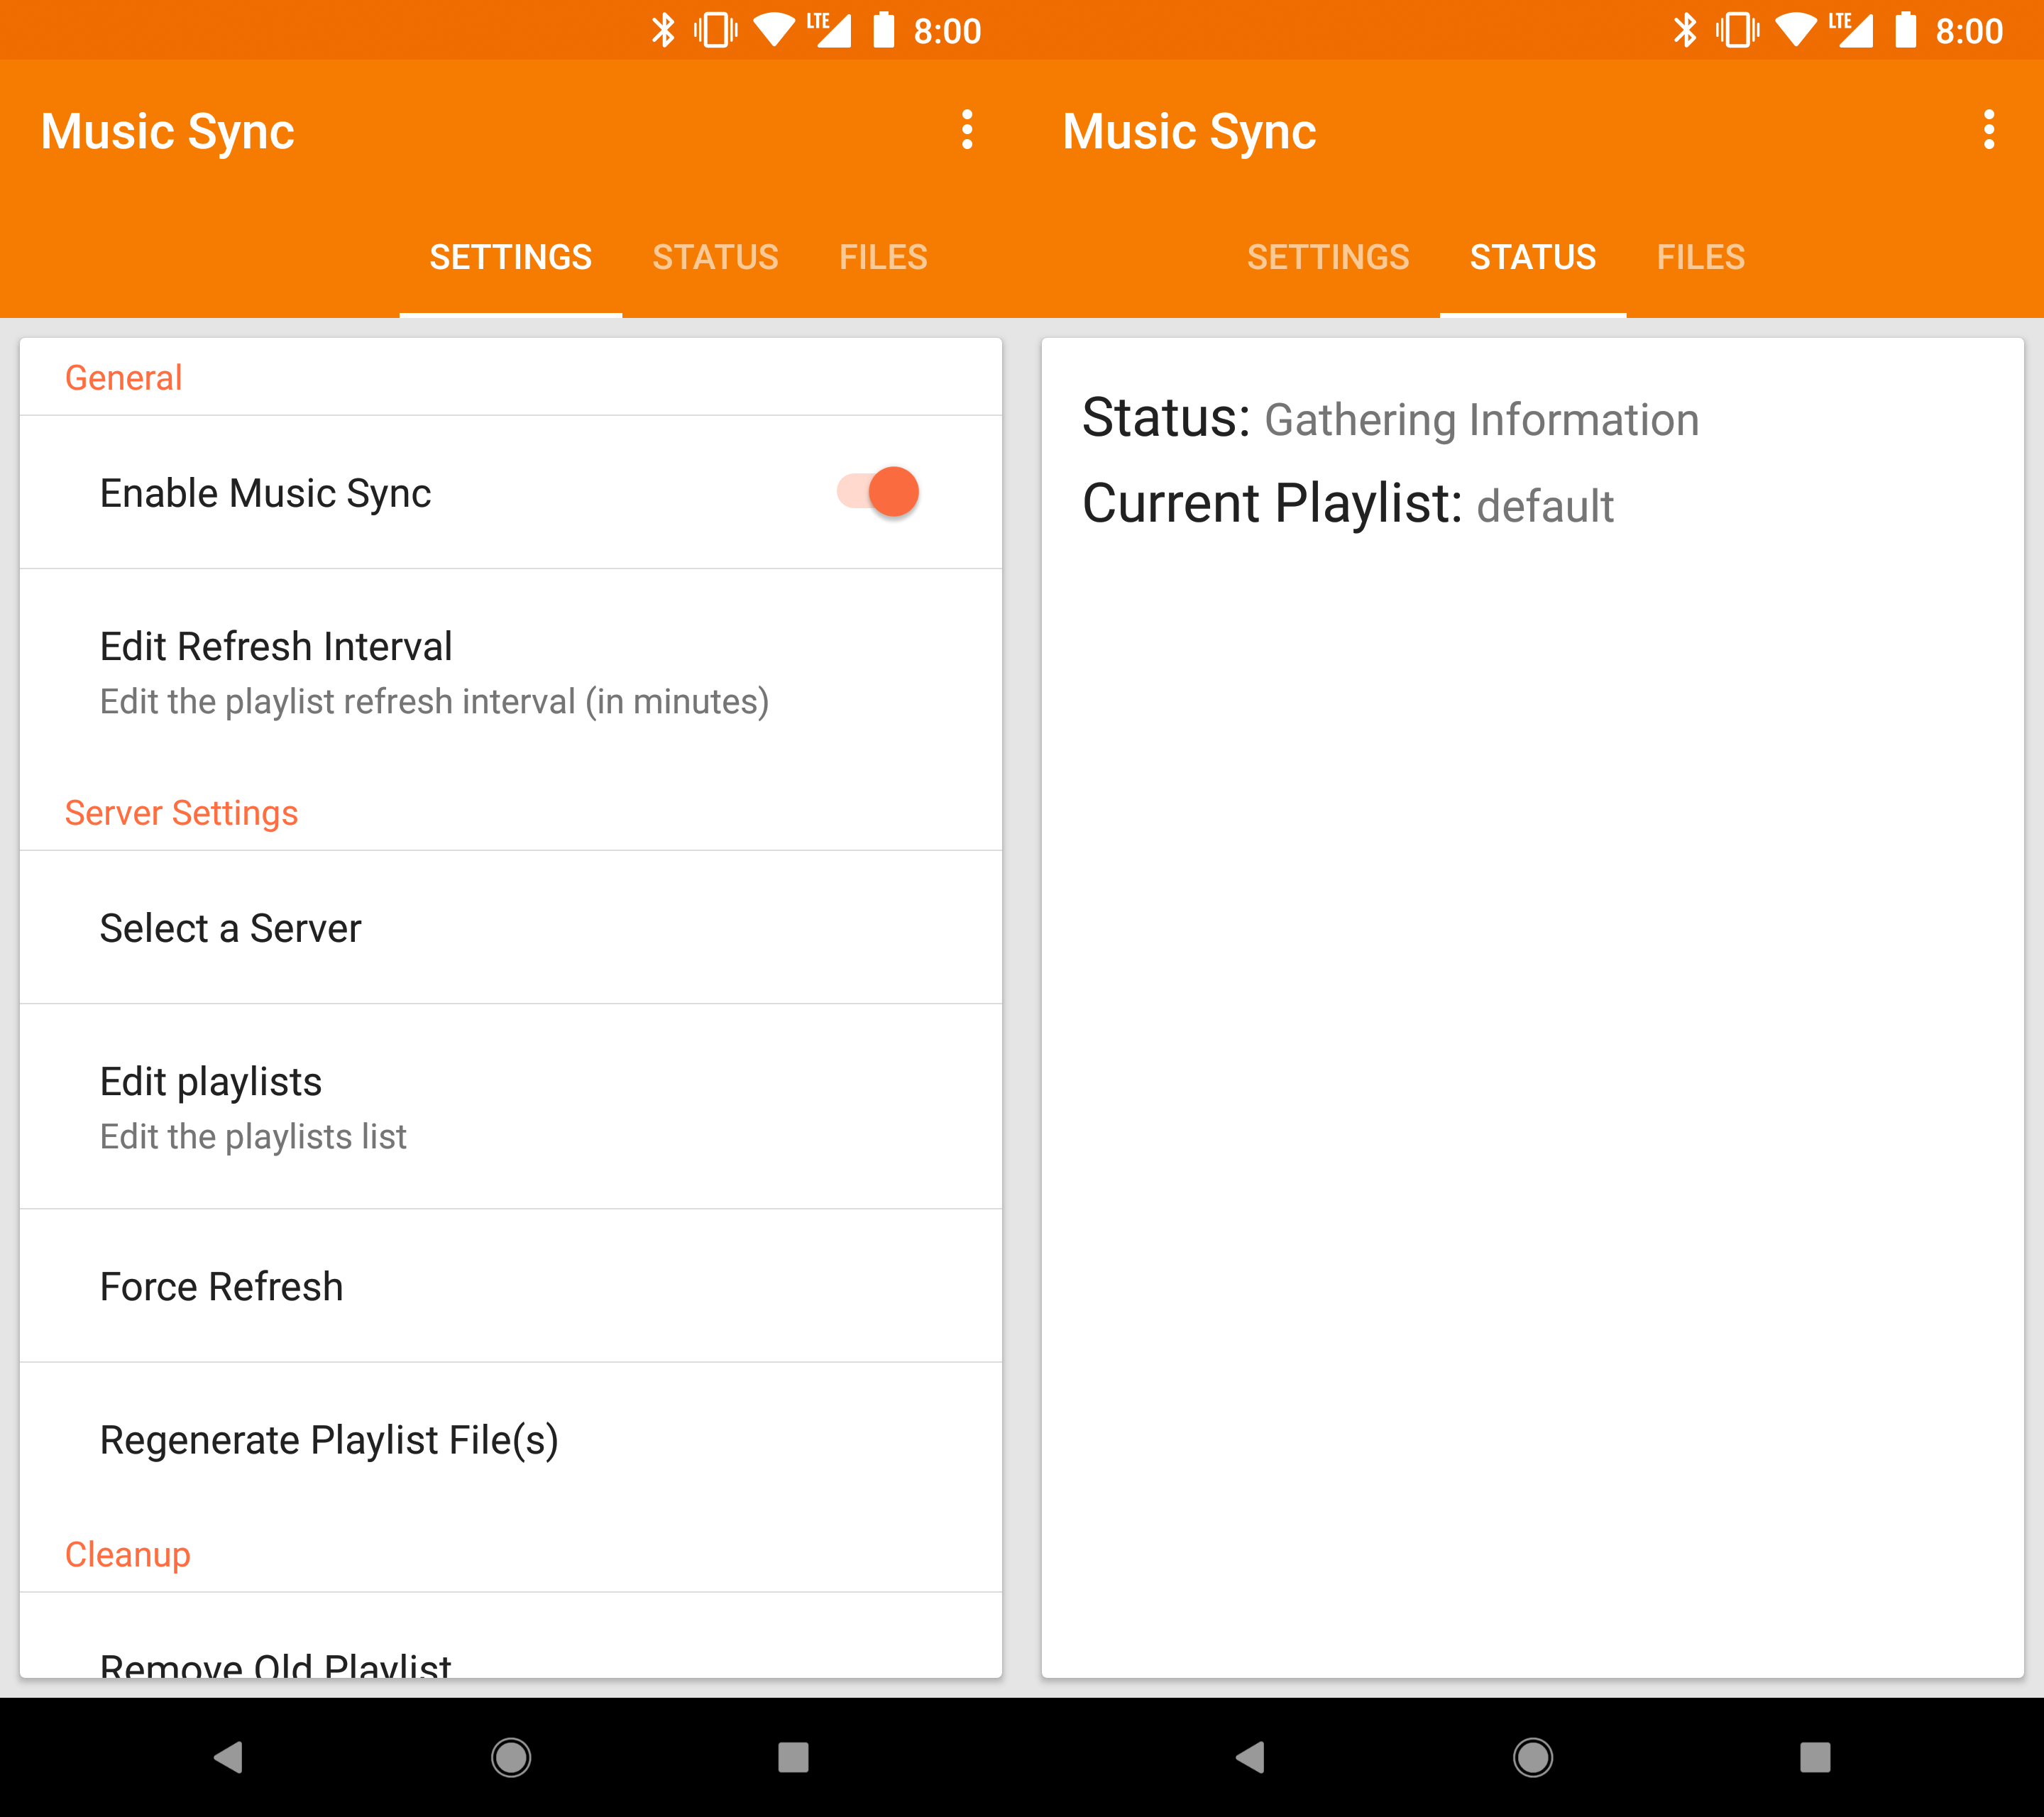Toggle the Enable Music Sync switch

coord(878,492)
